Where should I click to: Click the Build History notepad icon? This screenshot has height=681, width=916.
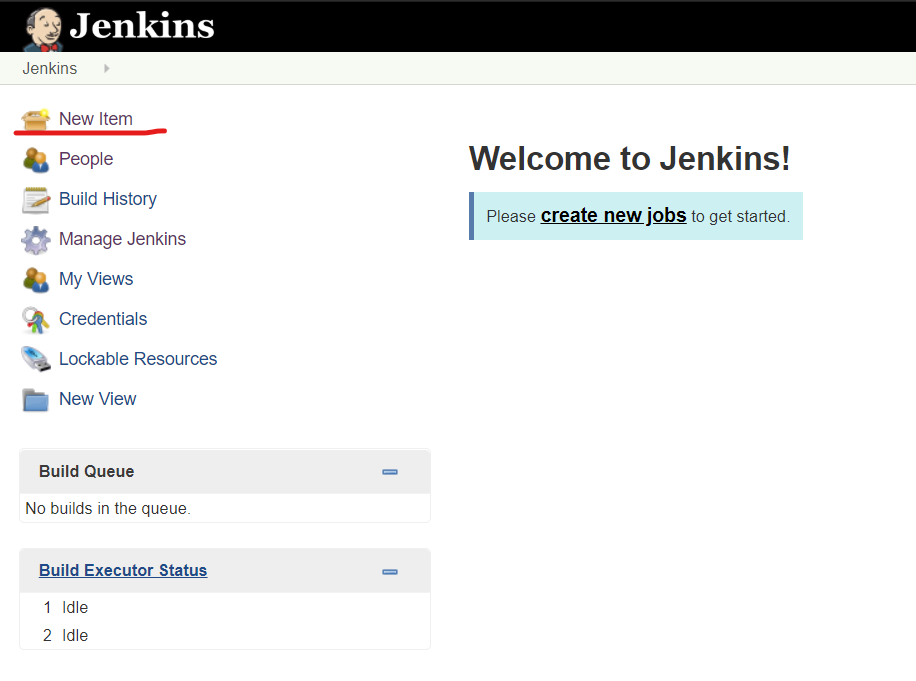click(36, 200)
